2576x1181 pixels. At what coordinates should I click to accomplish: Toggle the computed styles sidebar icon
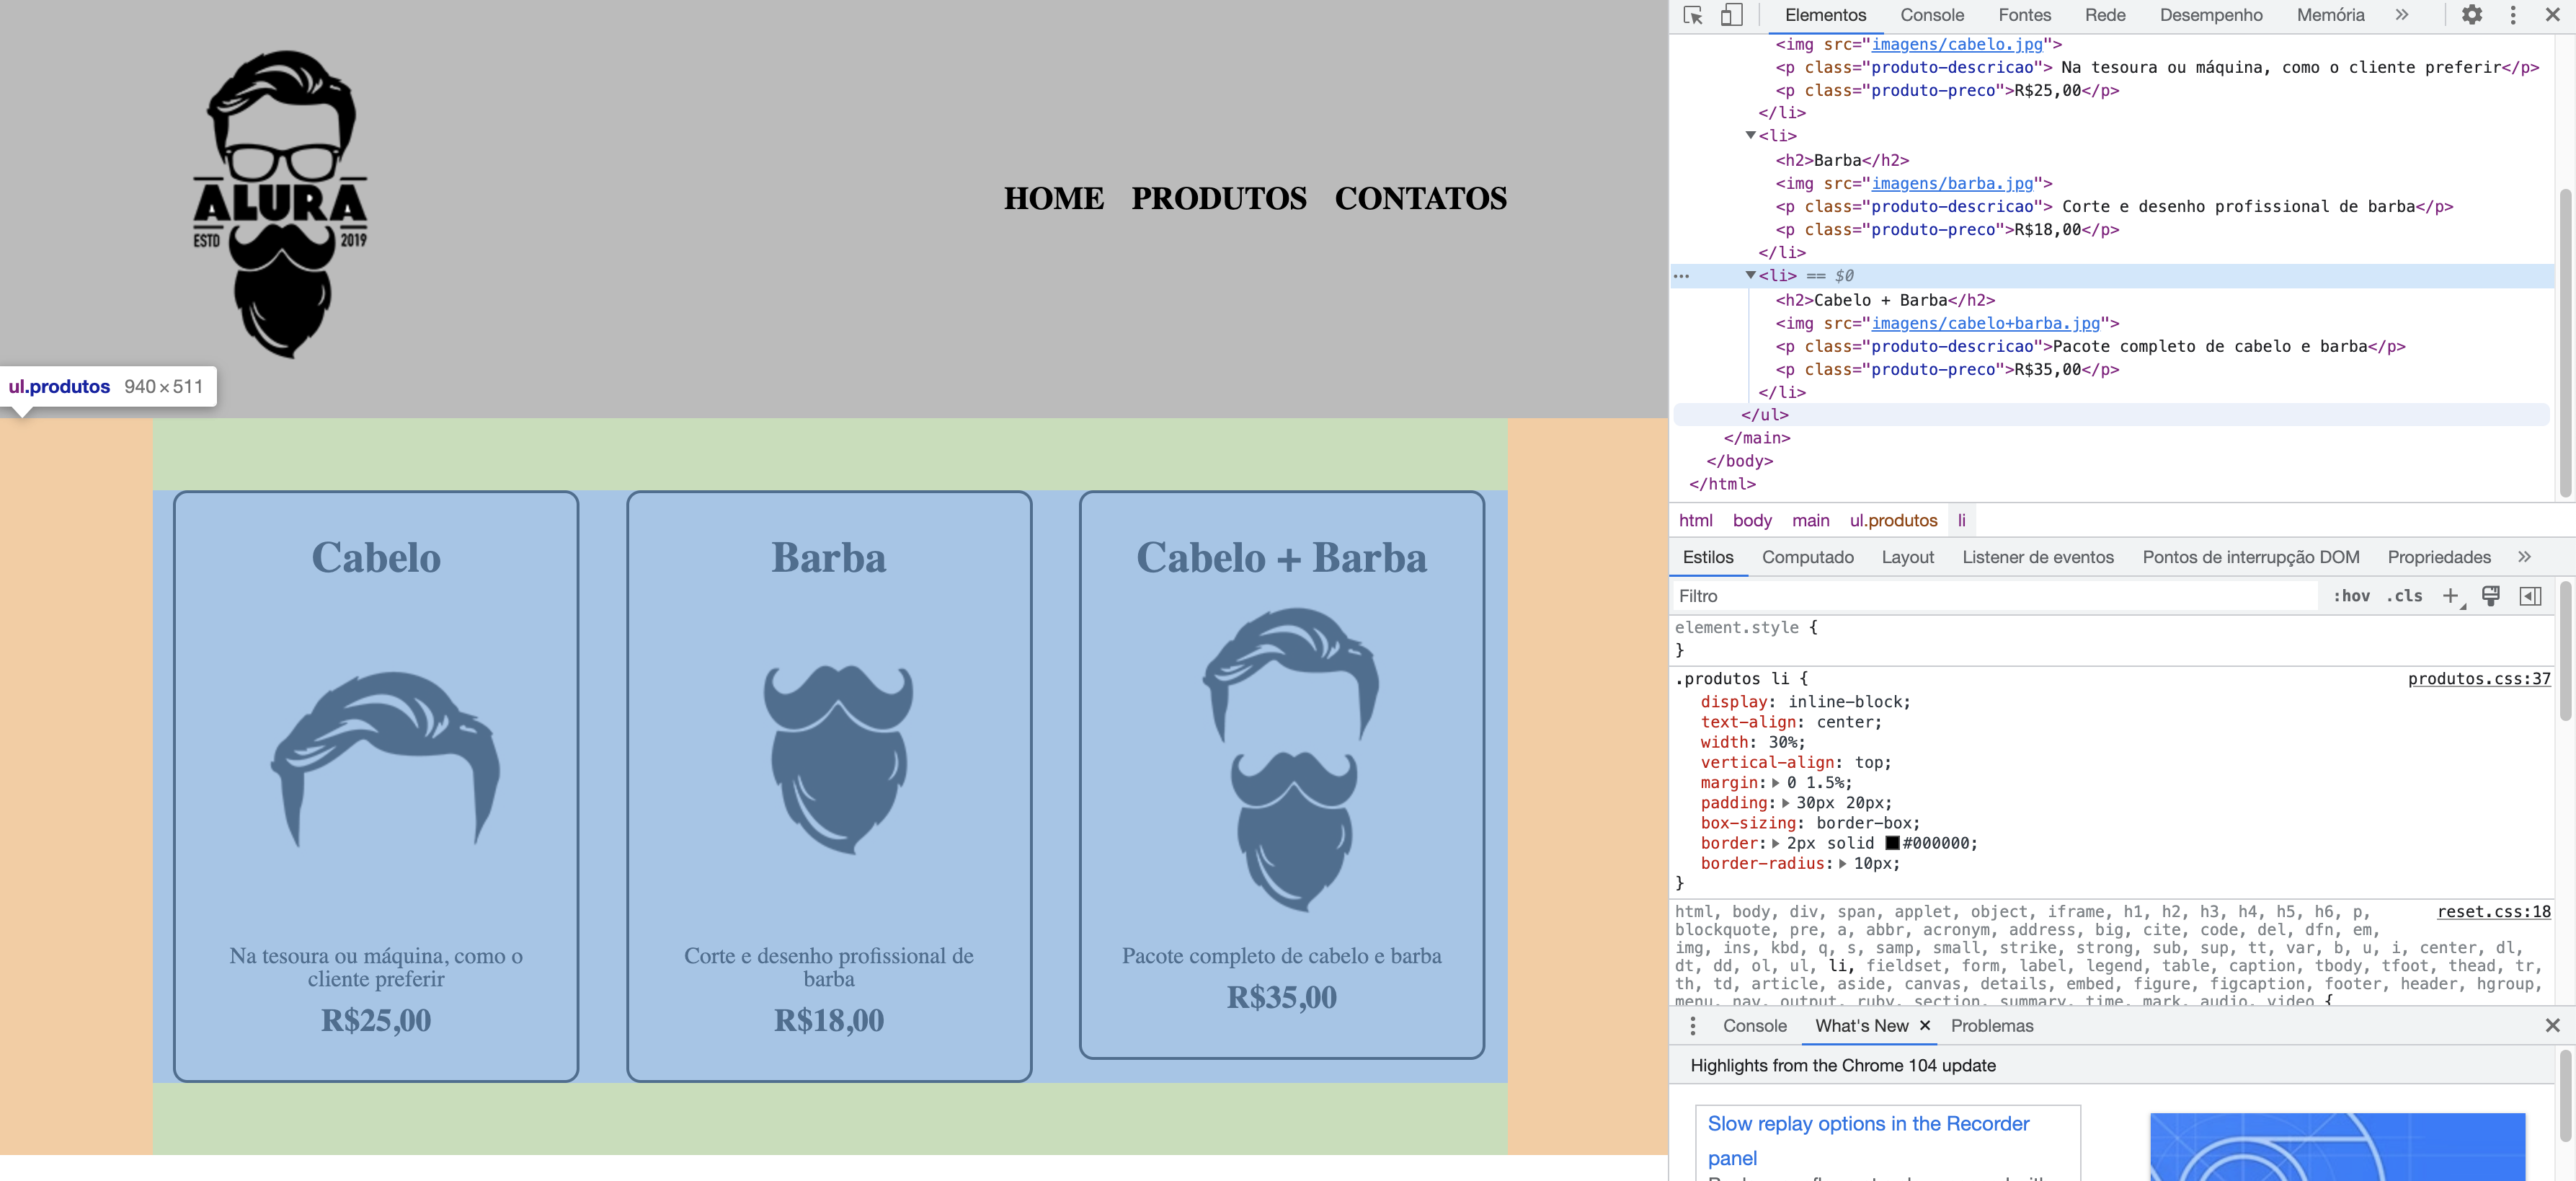[2530, 596]
